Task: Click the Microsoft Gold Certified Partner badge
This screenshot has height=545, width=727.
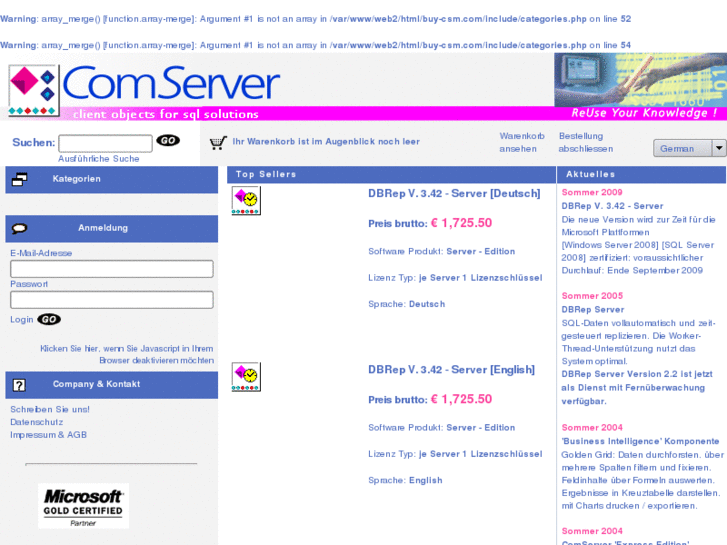Action: (83, 506)
